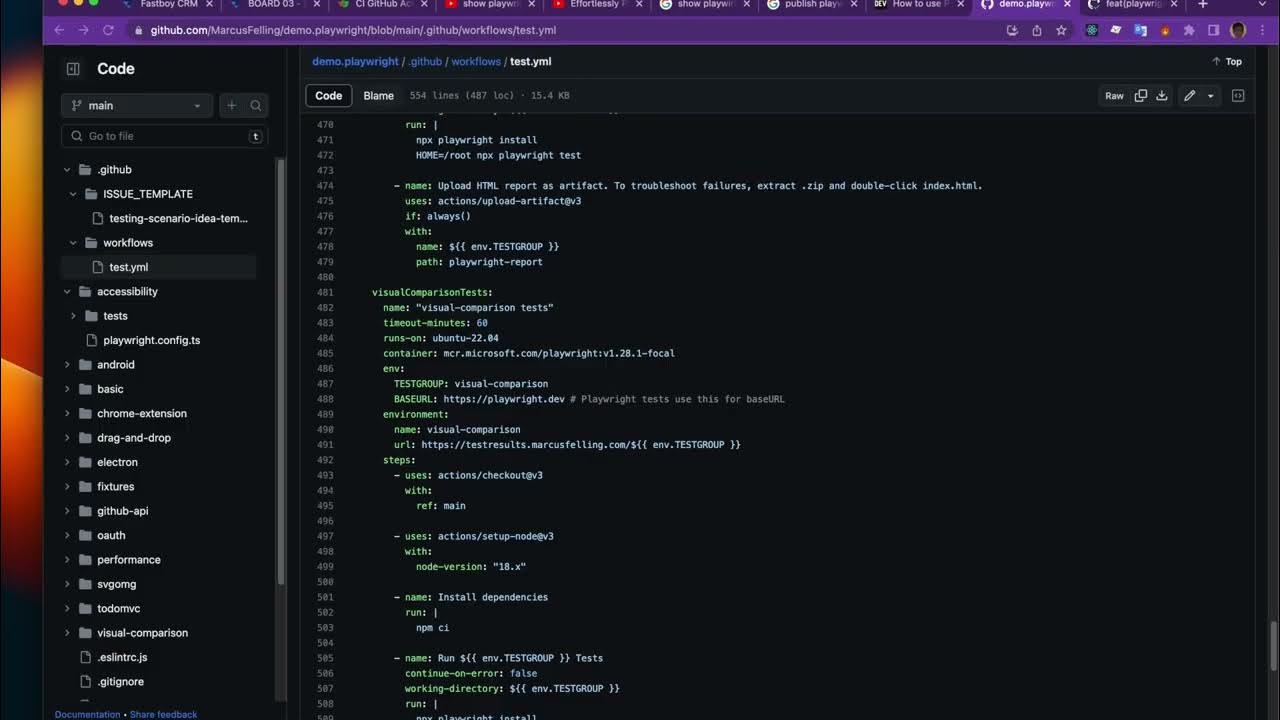The image size is (1280, 720).
Task: Open .github breadcrumb link
Action: [x=425, y=62]
